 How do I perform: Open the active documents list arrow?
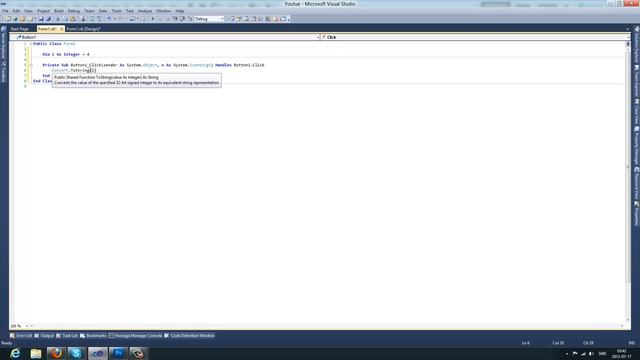click(628, 29)
